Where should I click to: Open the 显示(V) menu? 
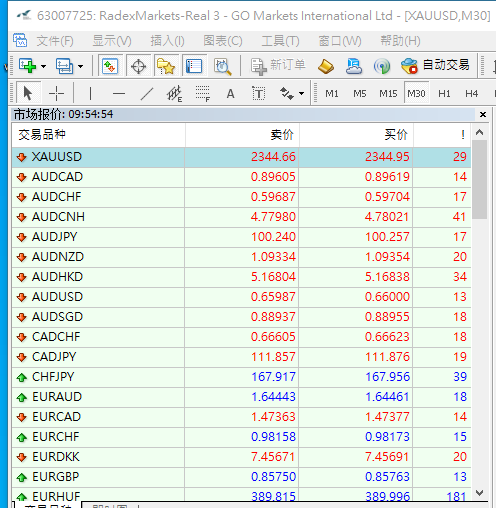pos(112,41)
